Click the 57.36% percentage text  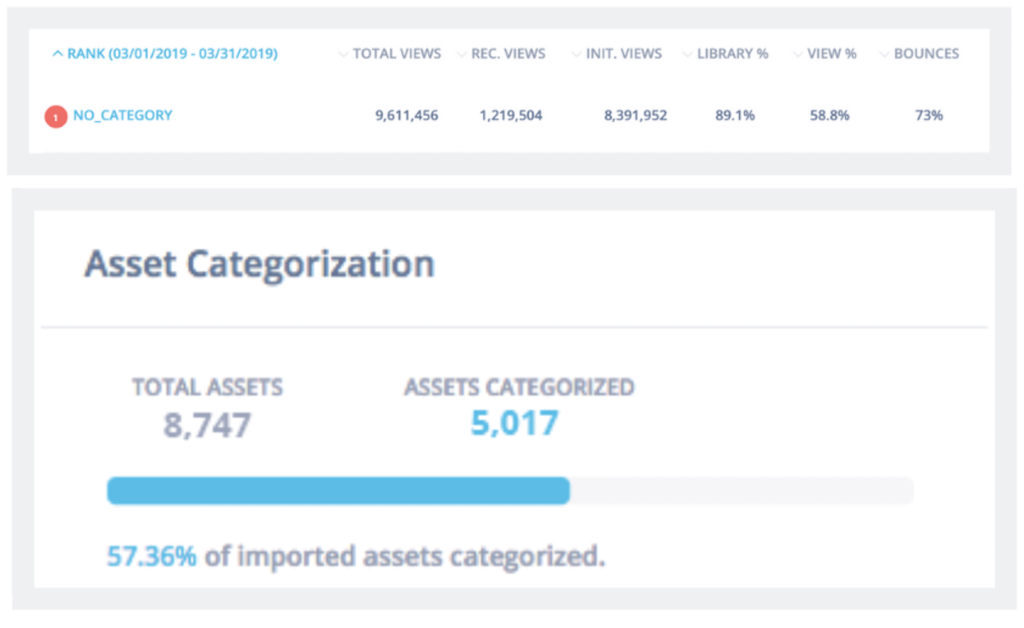click(152, 557)
